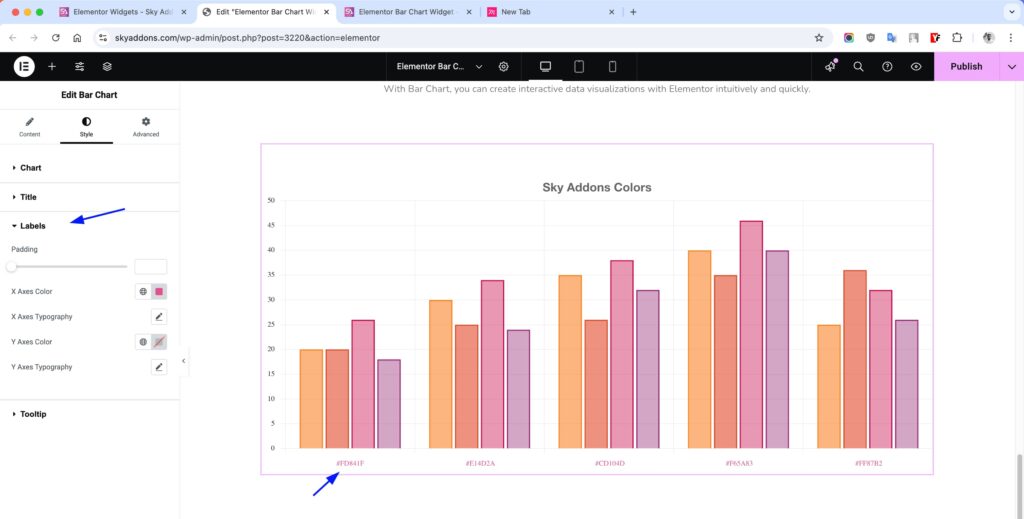Click Y Axes Color global globe icon
1024x519 pixels.
click(x=143, y=342)
